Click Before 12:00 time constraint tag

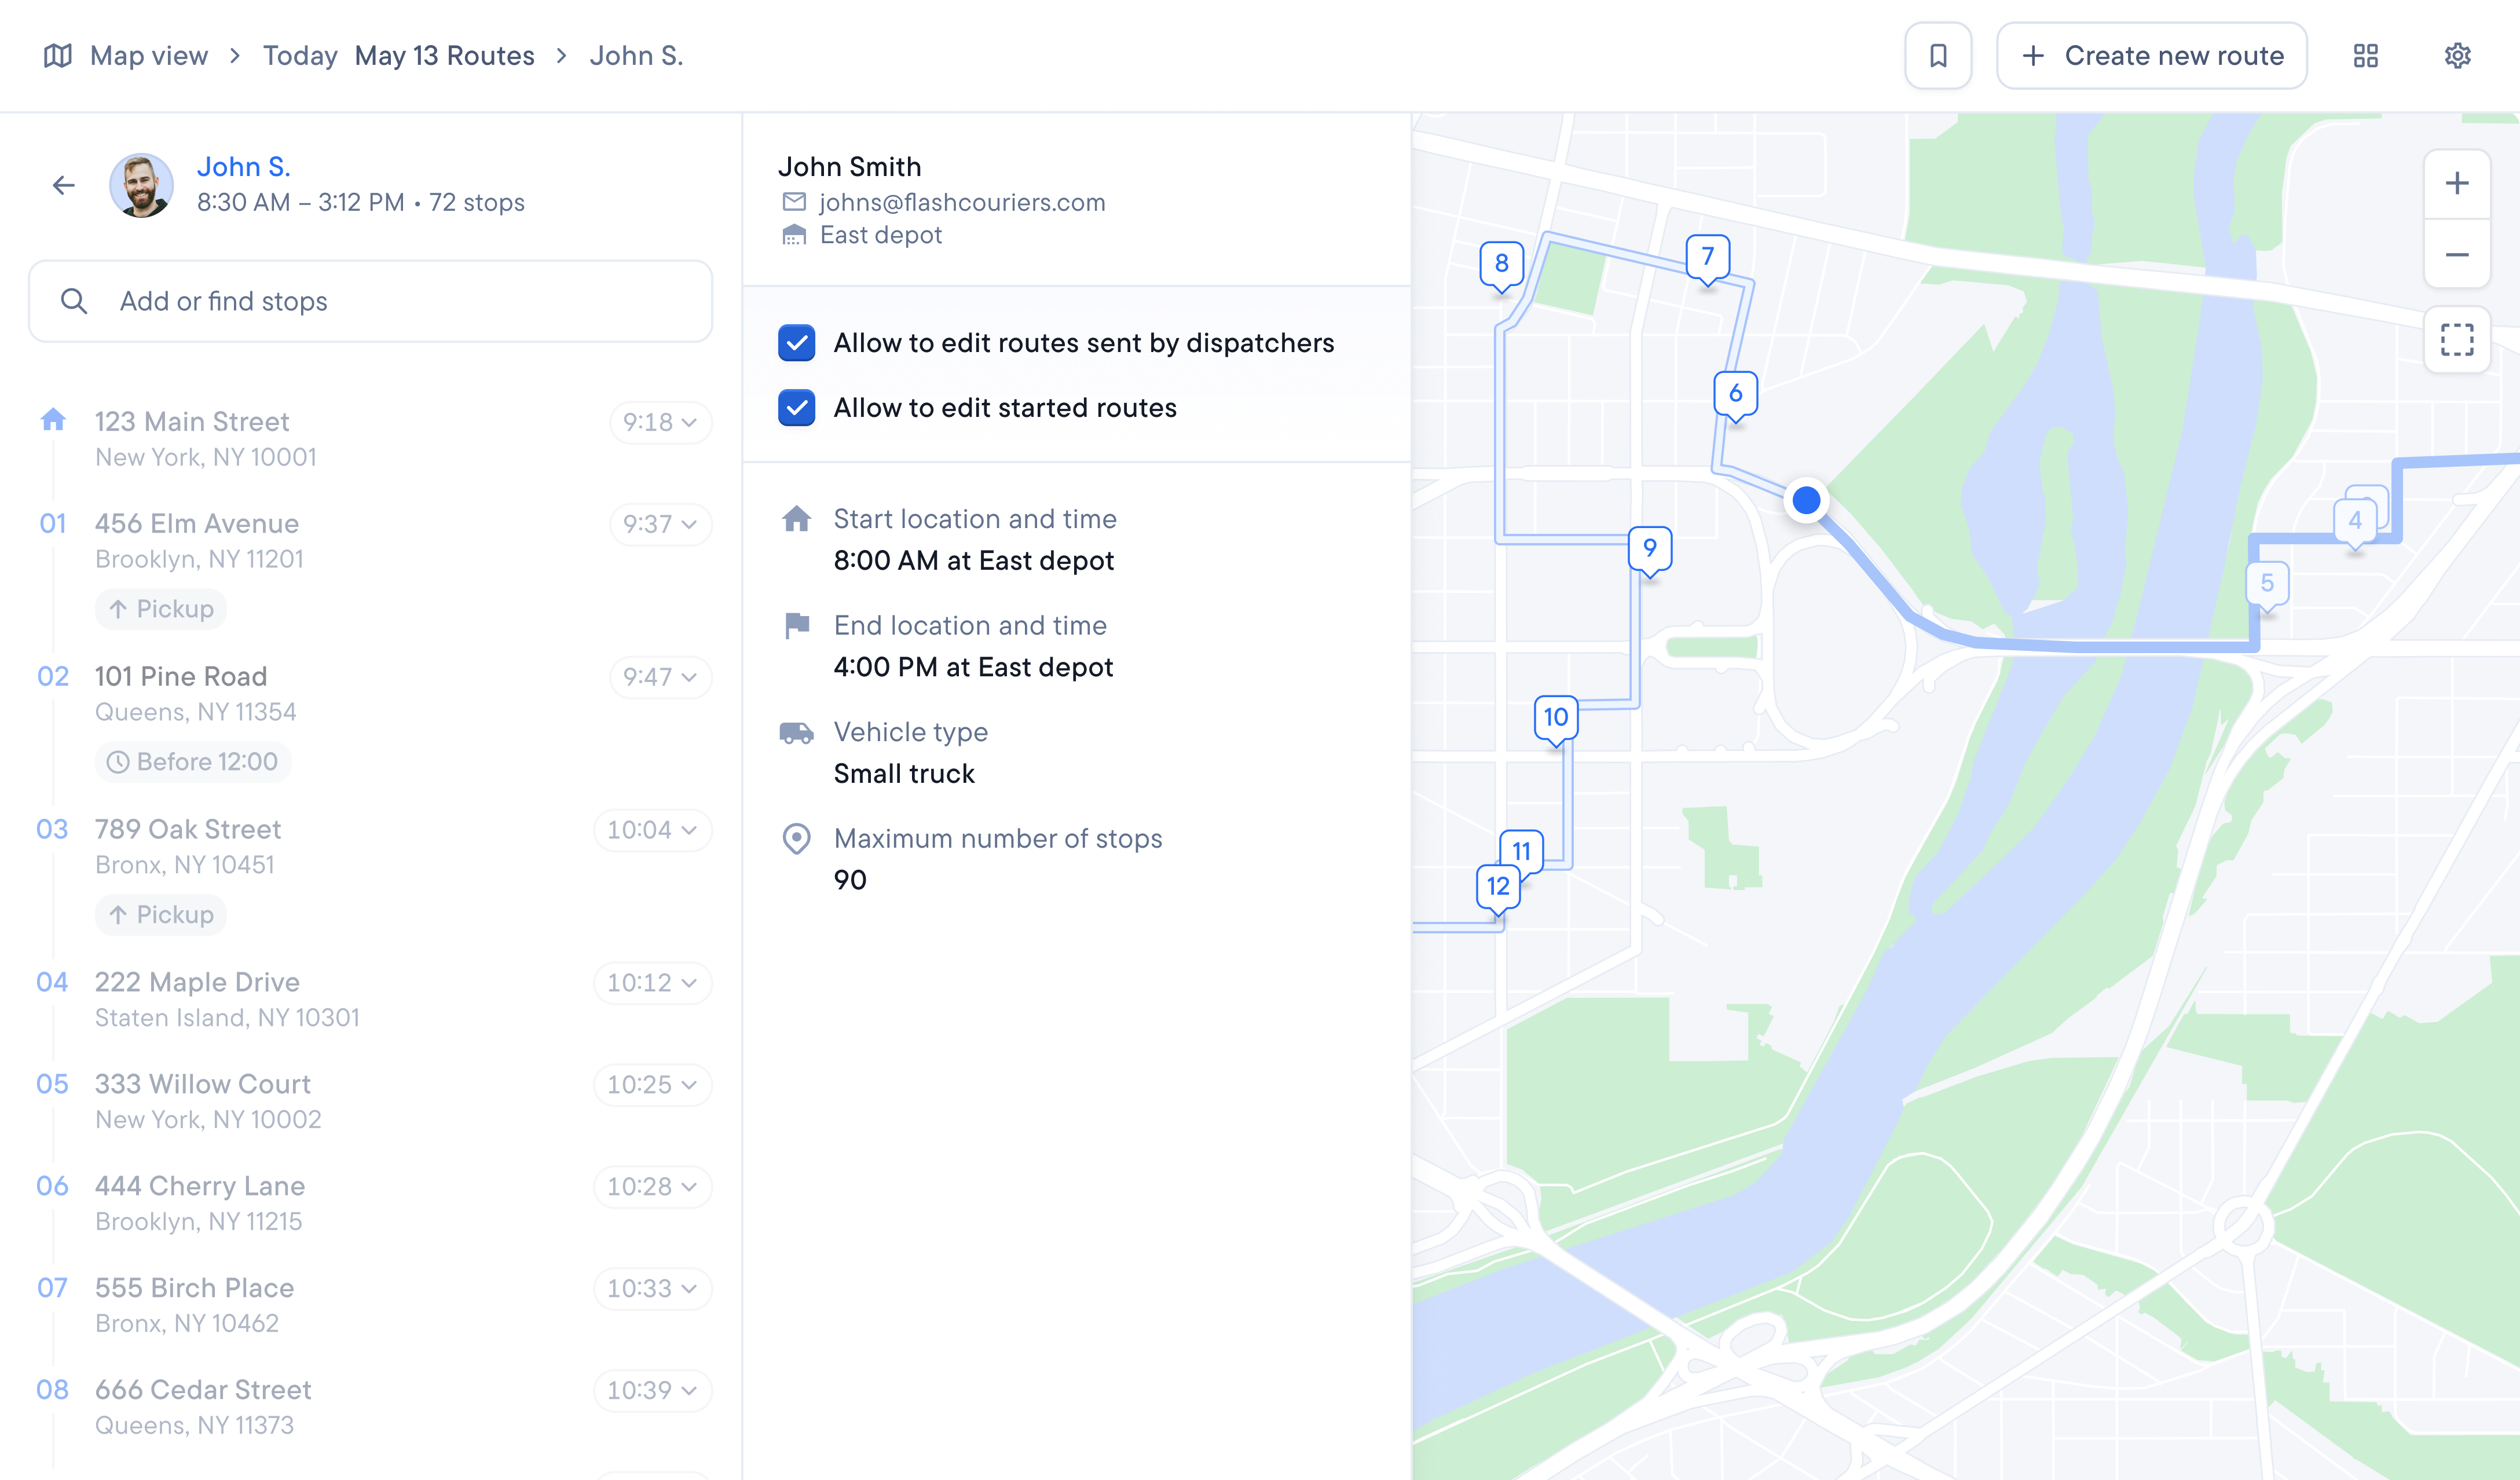click(193, 762)
